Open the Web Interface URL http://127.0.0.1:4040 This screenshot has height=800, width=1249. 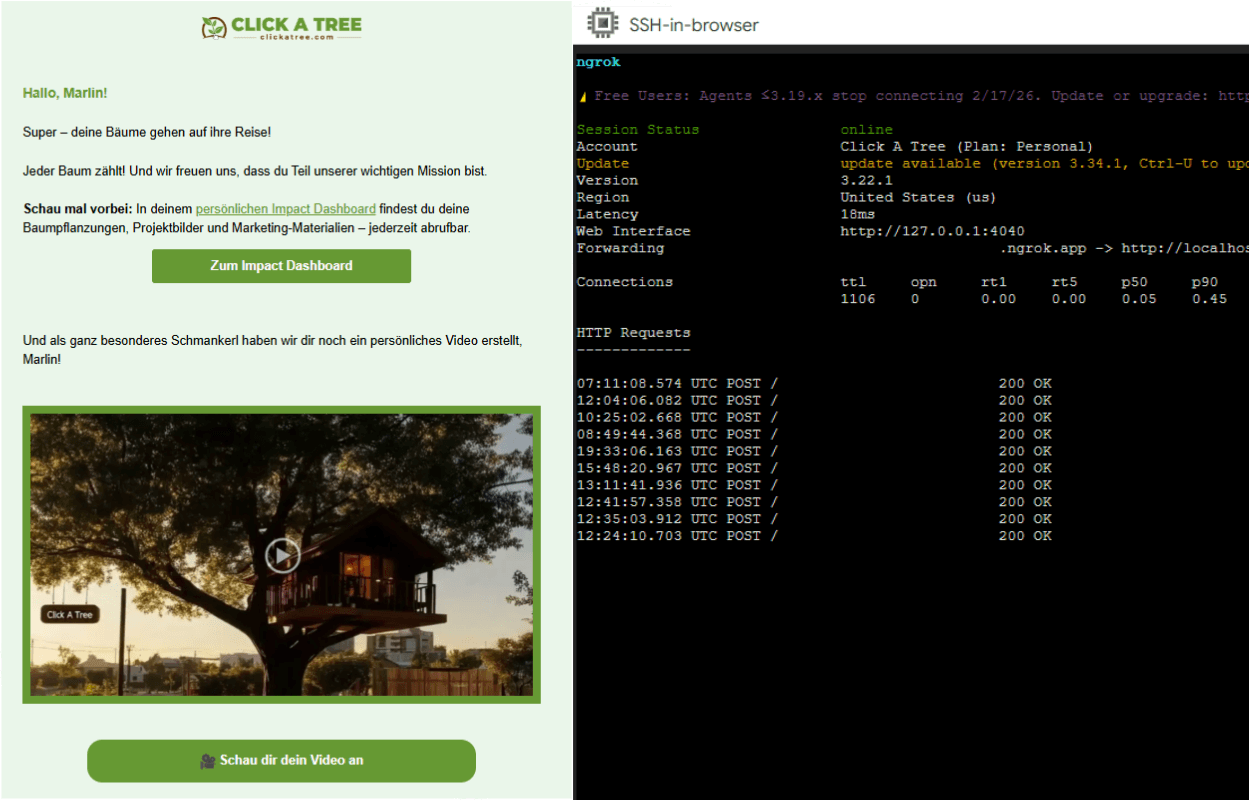click(932, 231)
